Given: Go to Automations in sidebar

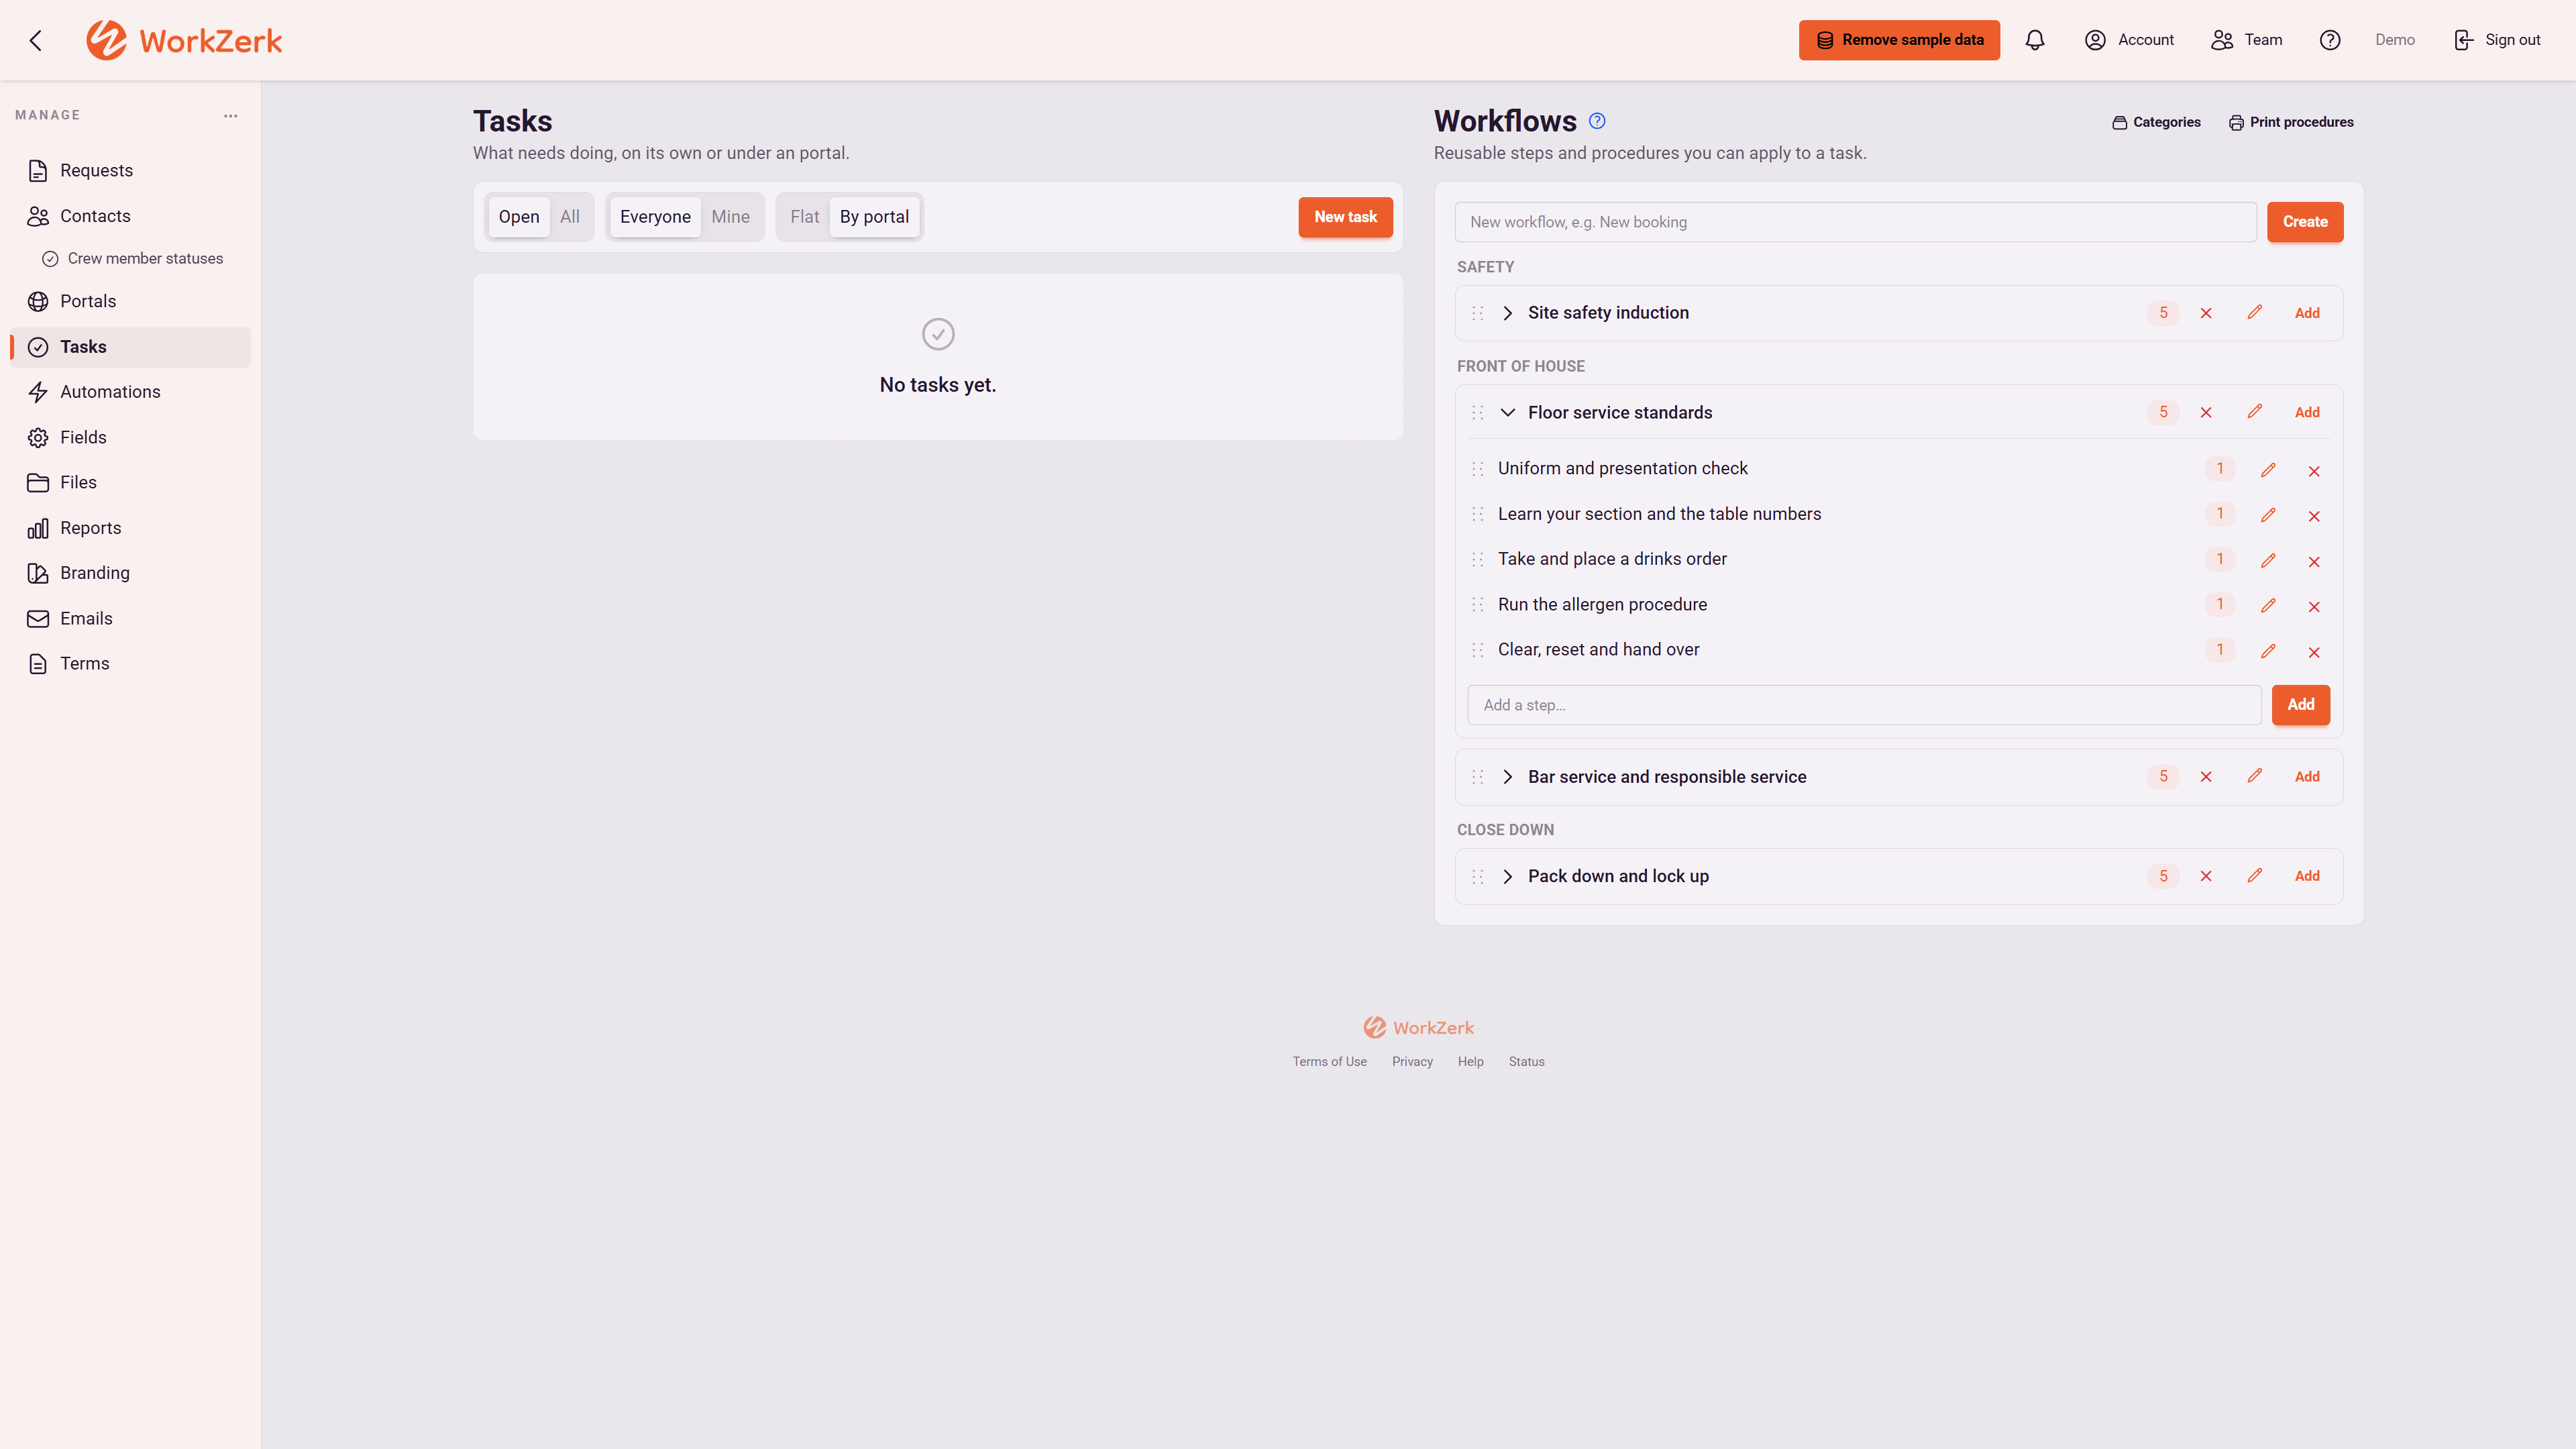Looking at the screenshot, I should tap(130, 392).
